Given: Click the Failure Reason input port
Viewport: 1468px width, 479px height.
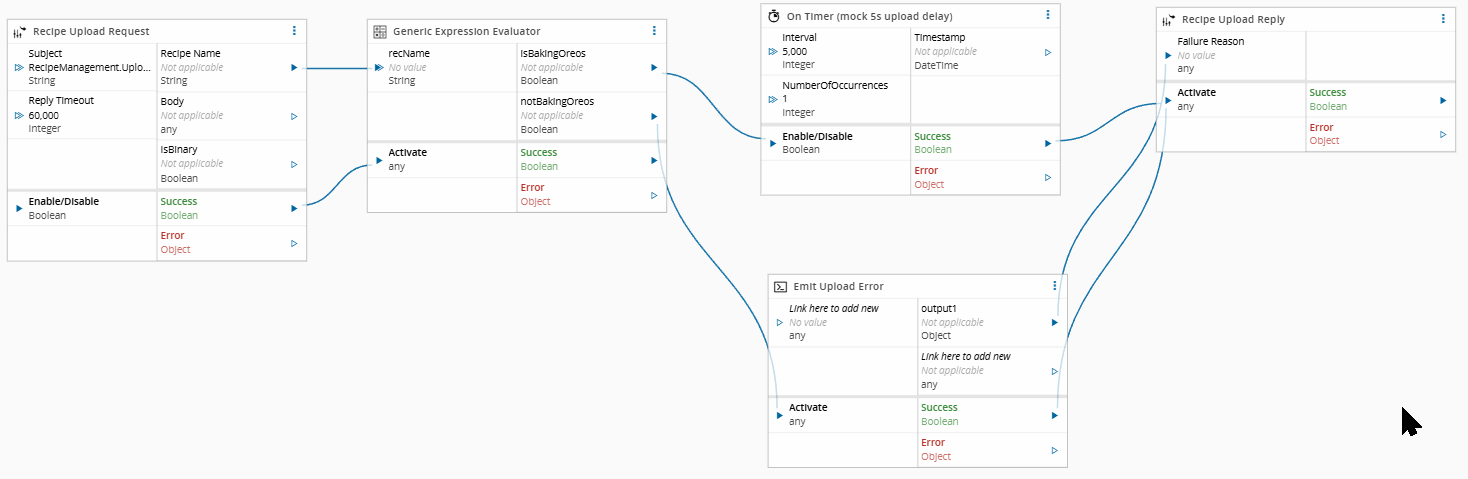Looking at the screenshot, I should (1167, 56).
